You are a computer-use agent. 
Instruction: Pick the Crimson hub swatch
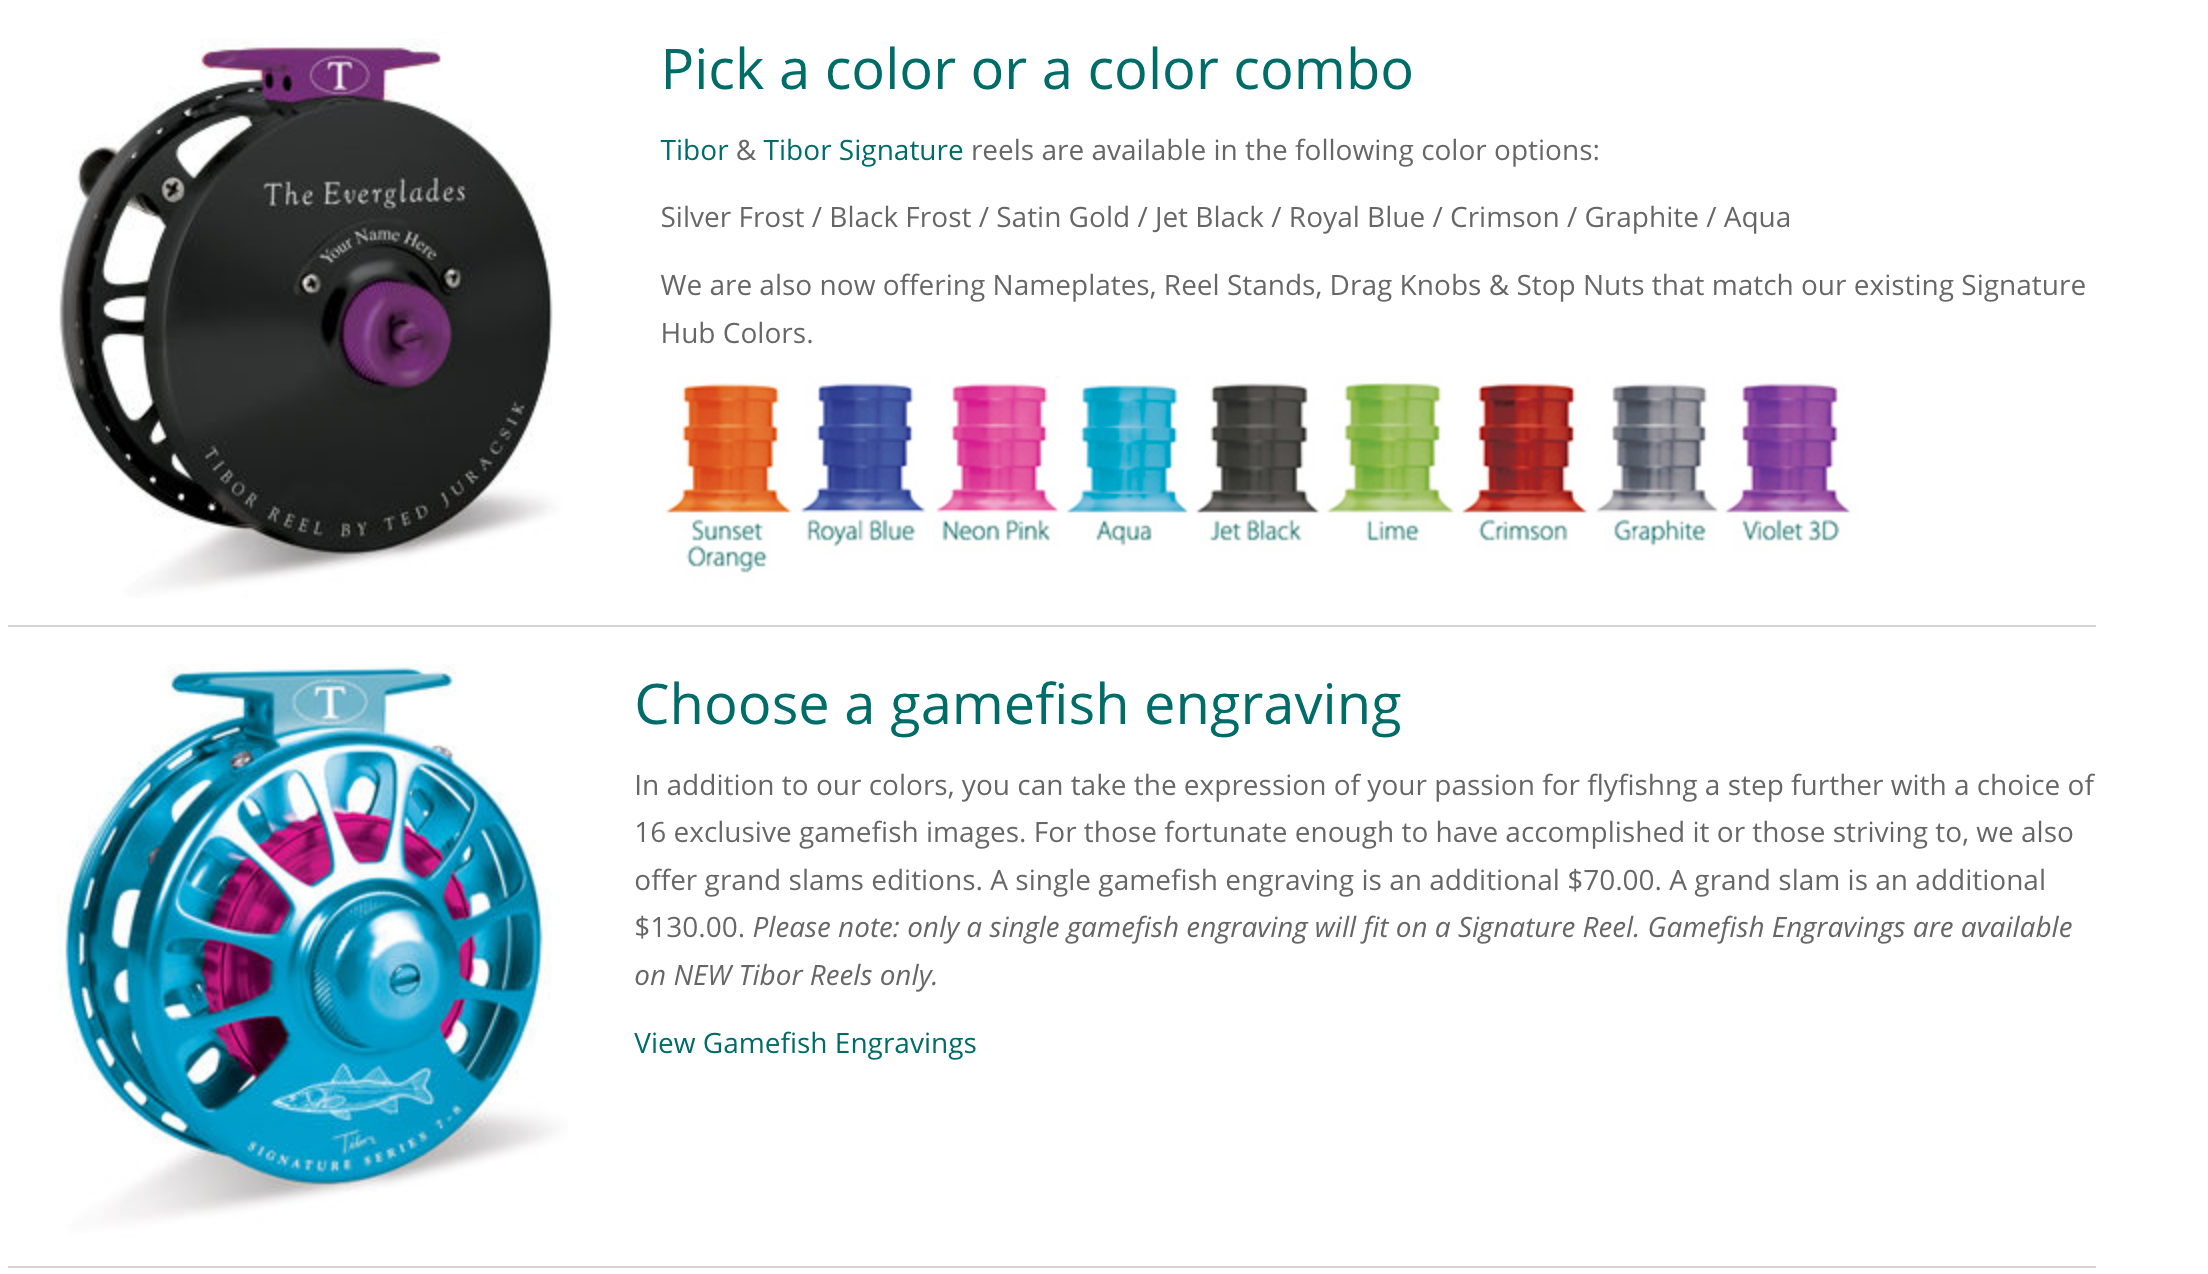[1525, 449]
